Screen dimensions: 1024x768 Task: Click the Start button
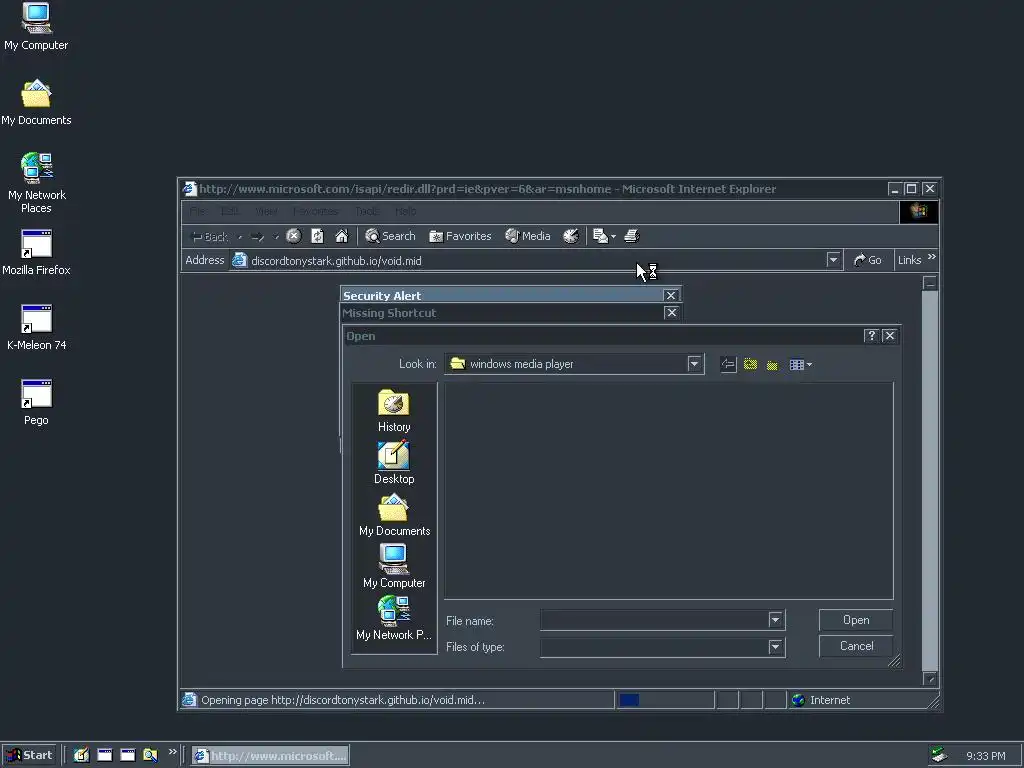click(29, 755)
